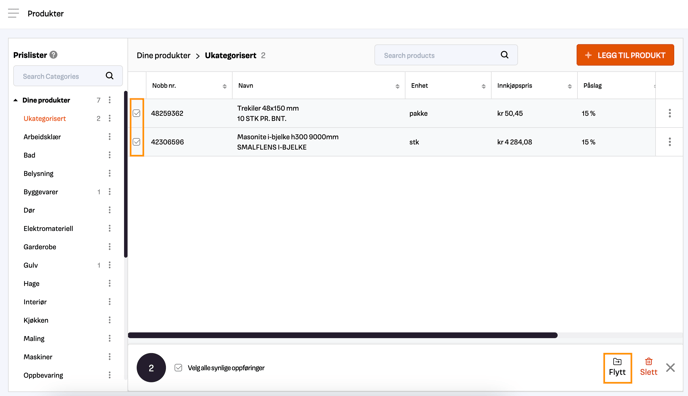Click the LEGG TIL PRODUKT button

(625, 55)
